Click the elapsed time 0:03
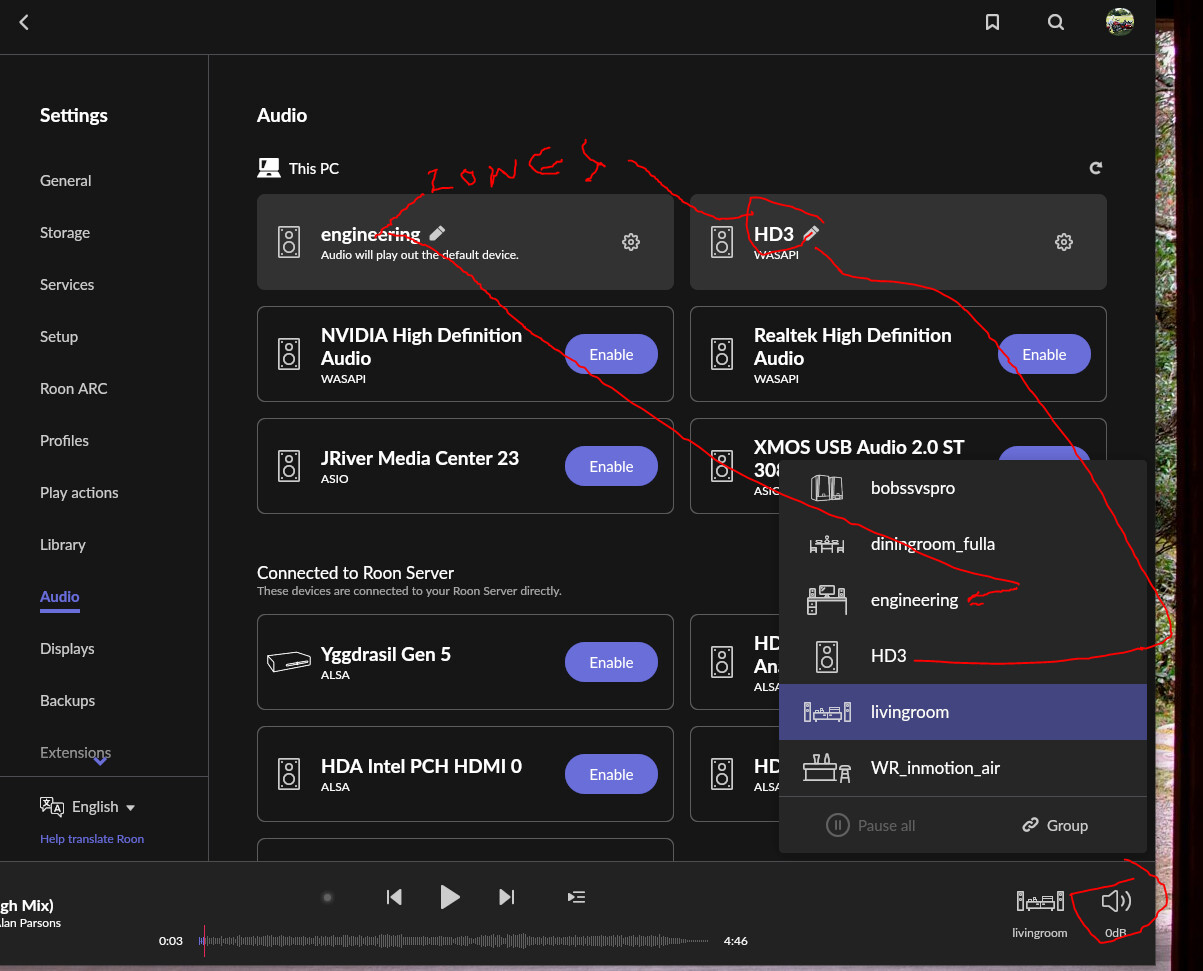This screenshot has width=1203, height=971. tap(171, 941)
